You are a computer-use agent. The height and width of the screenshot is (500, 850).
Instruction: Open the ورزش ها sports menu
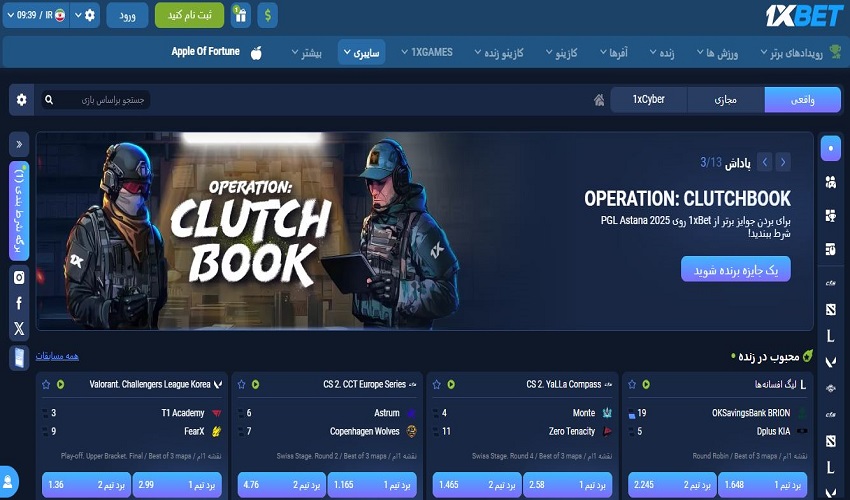click(x=718, y=53)
